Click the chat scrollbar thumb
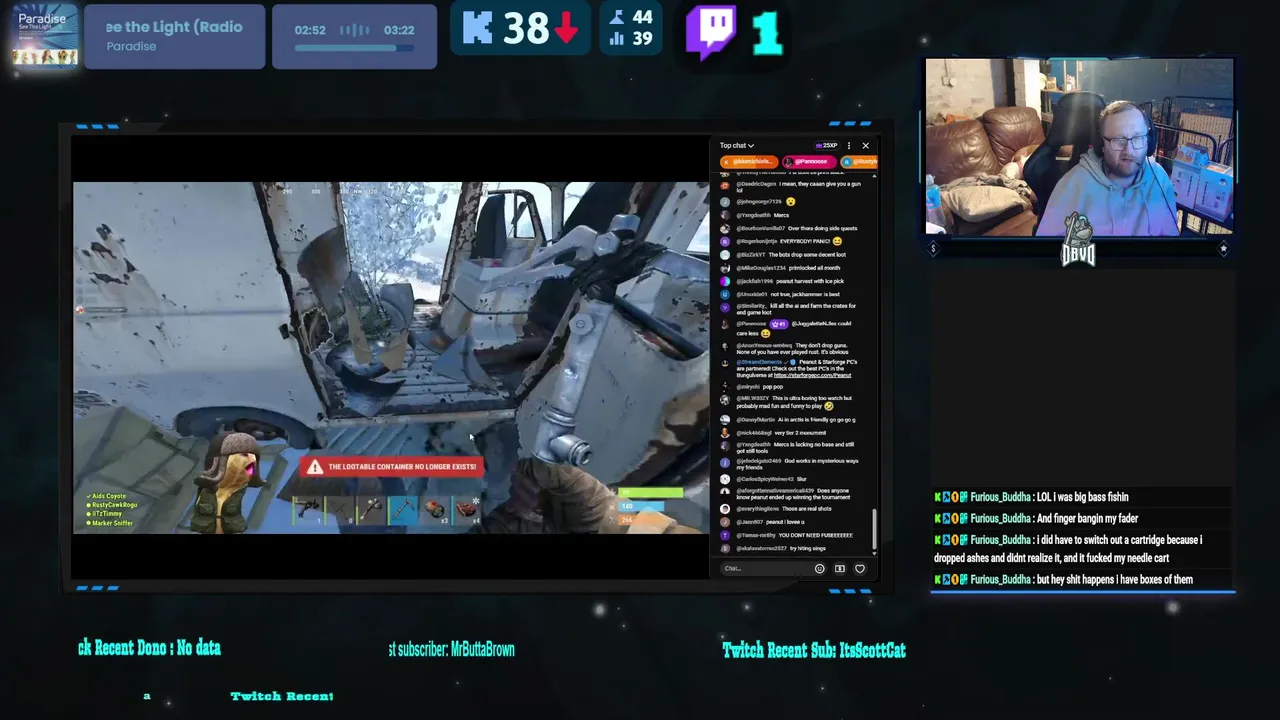This screenshot has height=720, width=1280. (874, 527)
